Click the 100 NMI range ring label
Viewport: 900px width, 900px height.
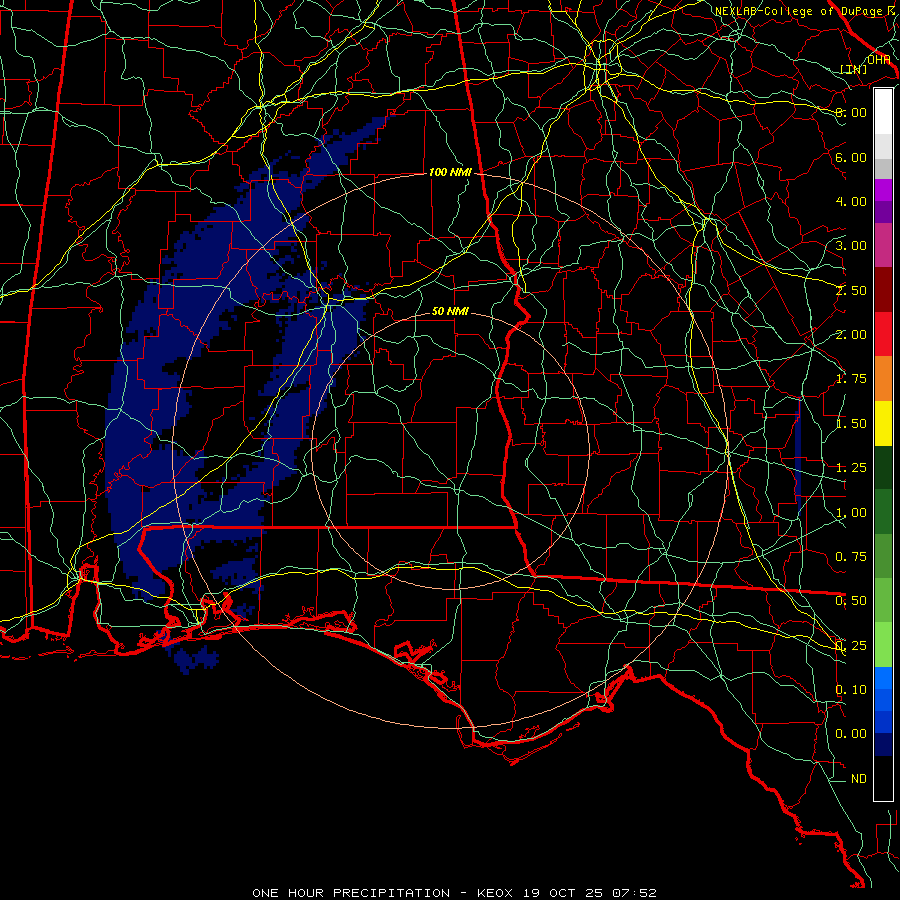point(450,172)
